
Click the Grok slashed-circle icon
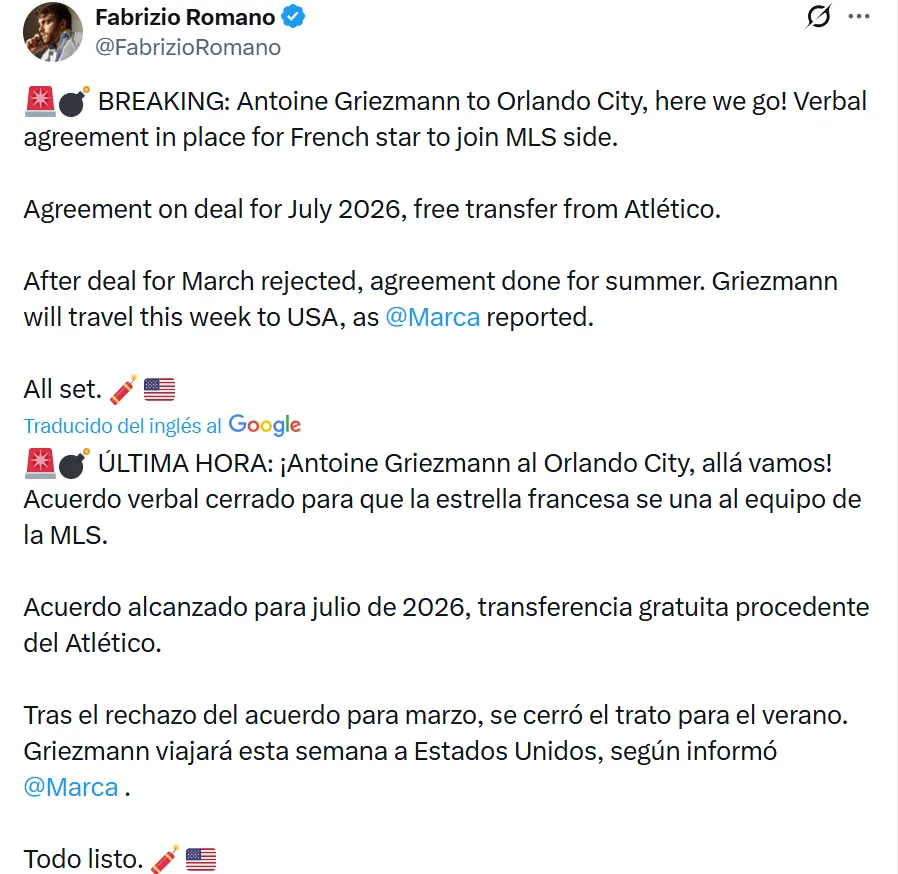click(x=818, y=17)
